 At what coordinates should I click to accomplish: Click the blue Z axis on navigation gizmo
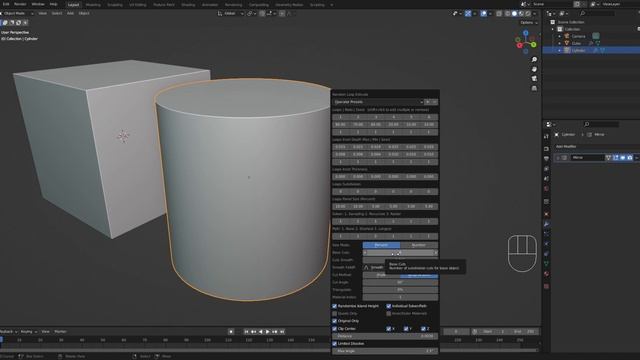click(x=526, y=33)
